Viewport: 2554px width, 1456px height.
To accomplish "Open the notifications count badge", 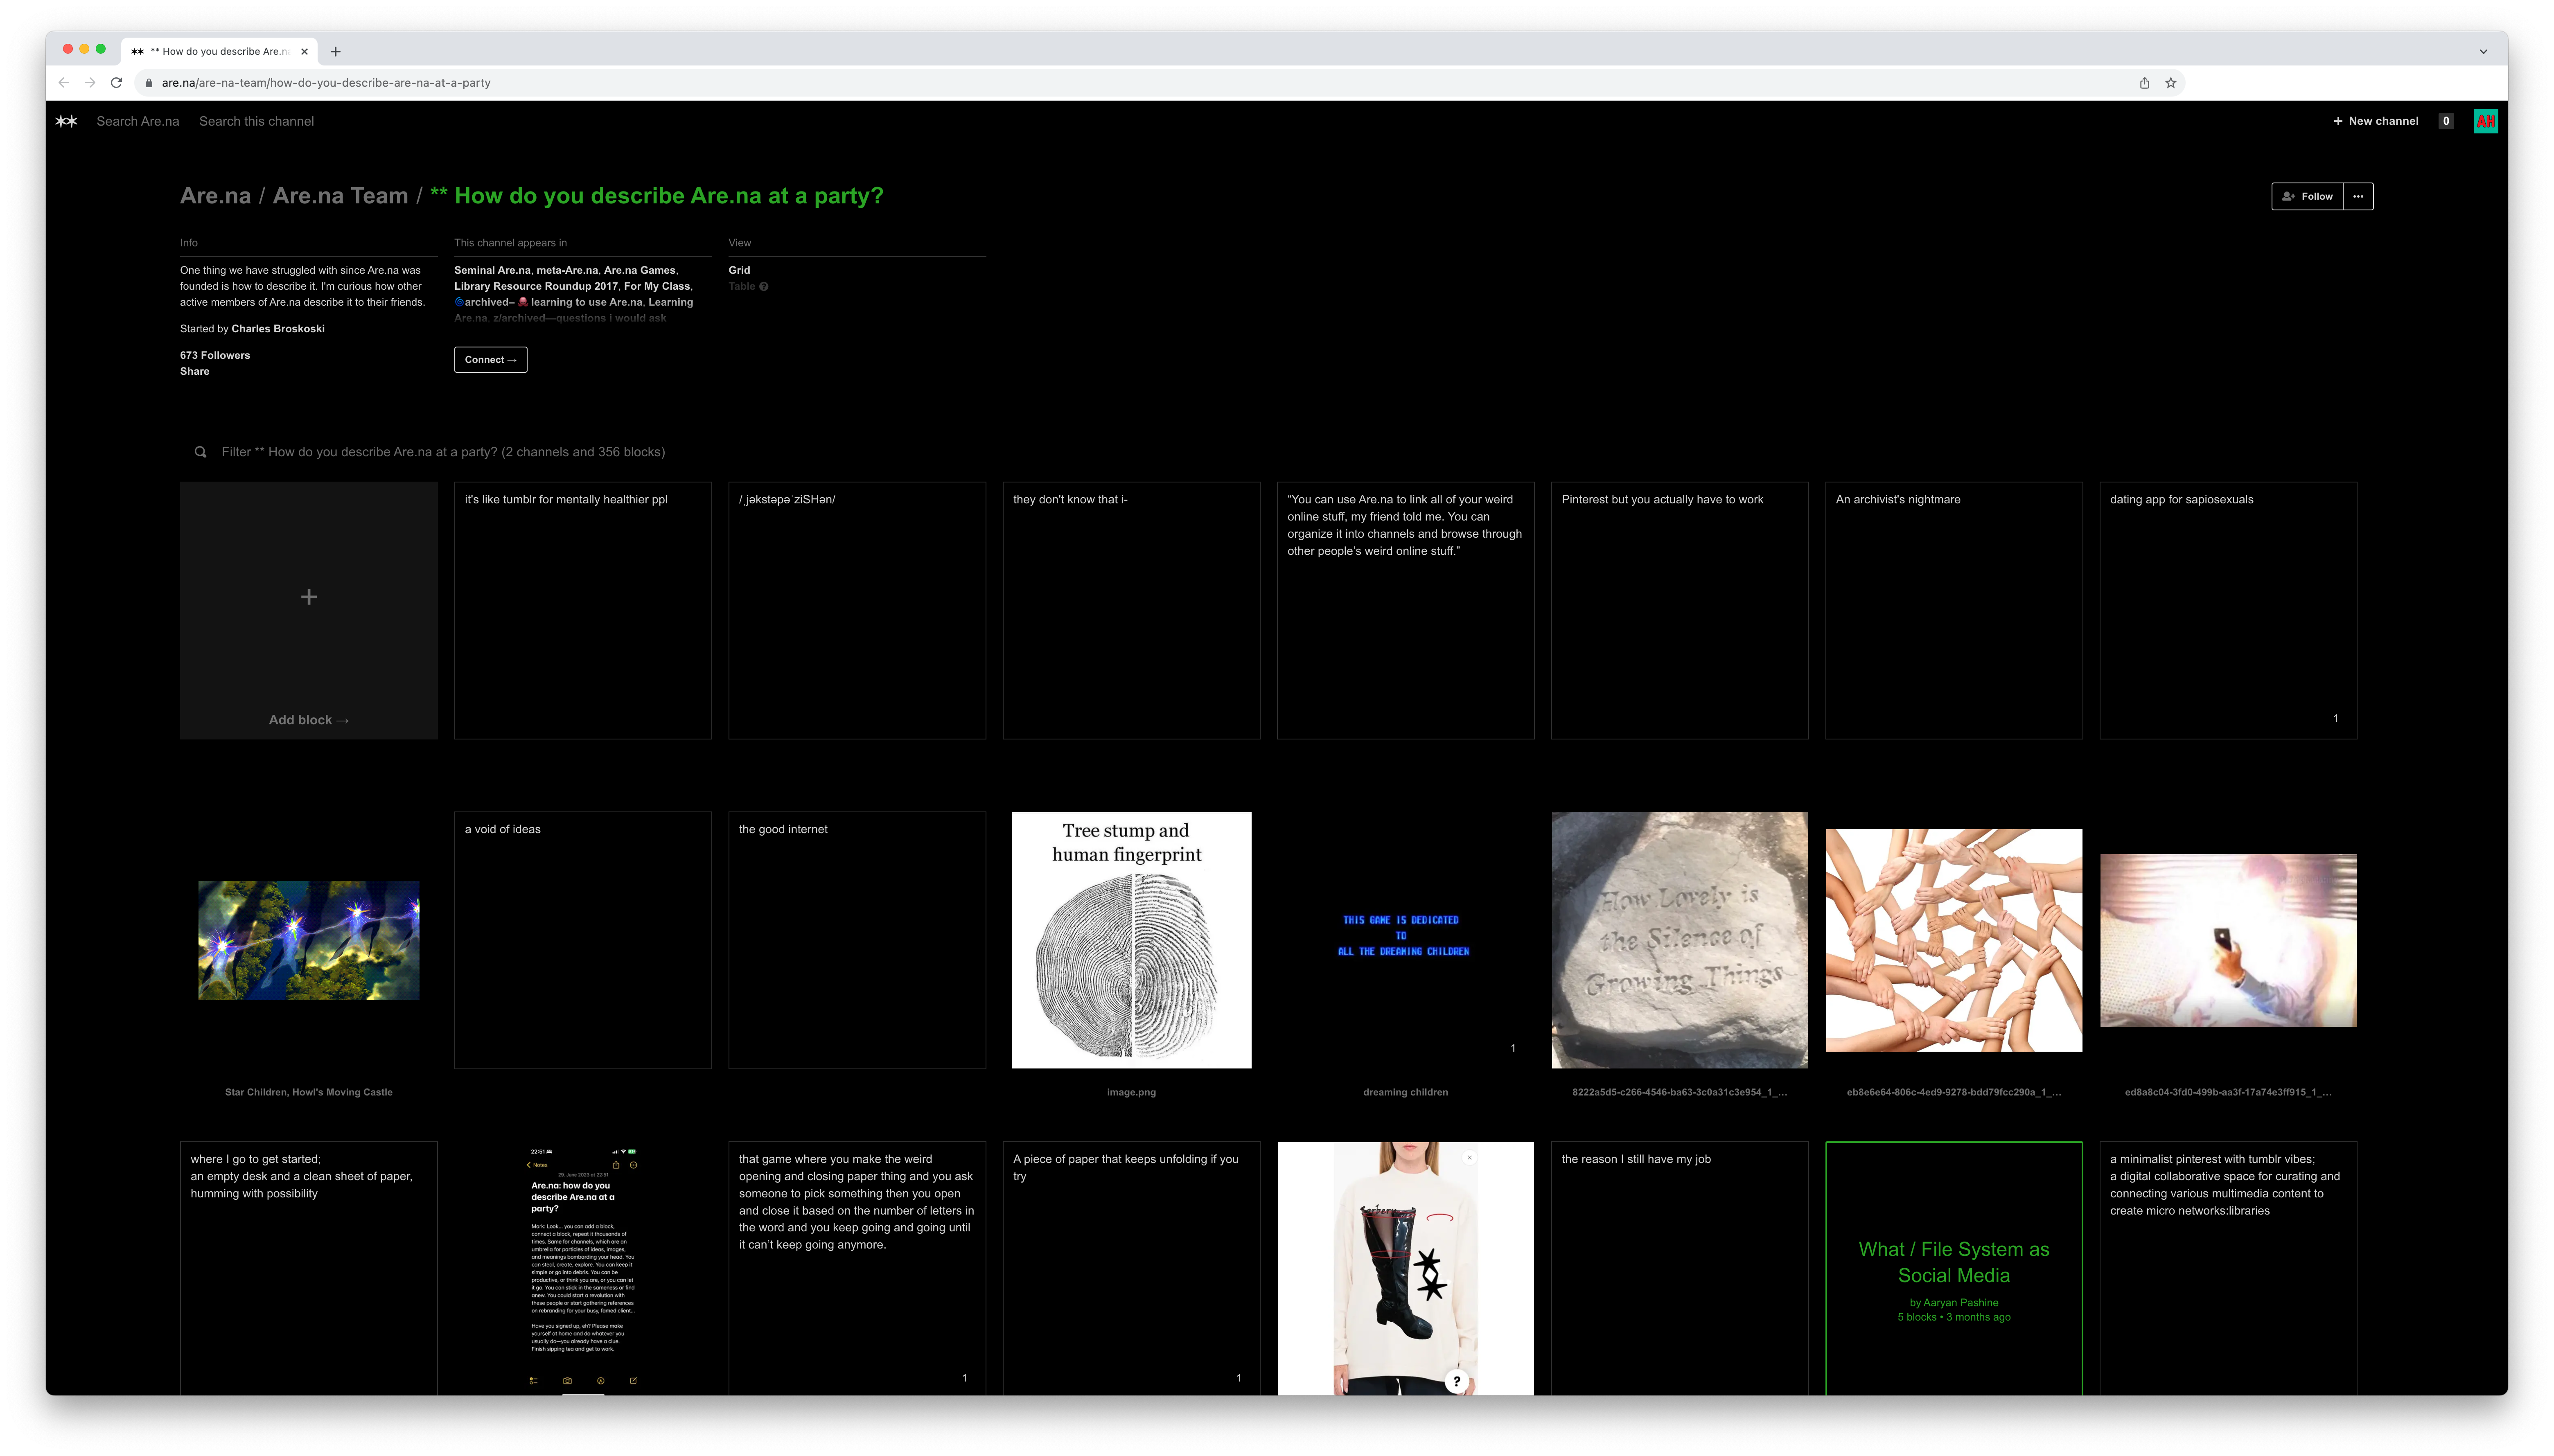I will tap(2446, 121).
